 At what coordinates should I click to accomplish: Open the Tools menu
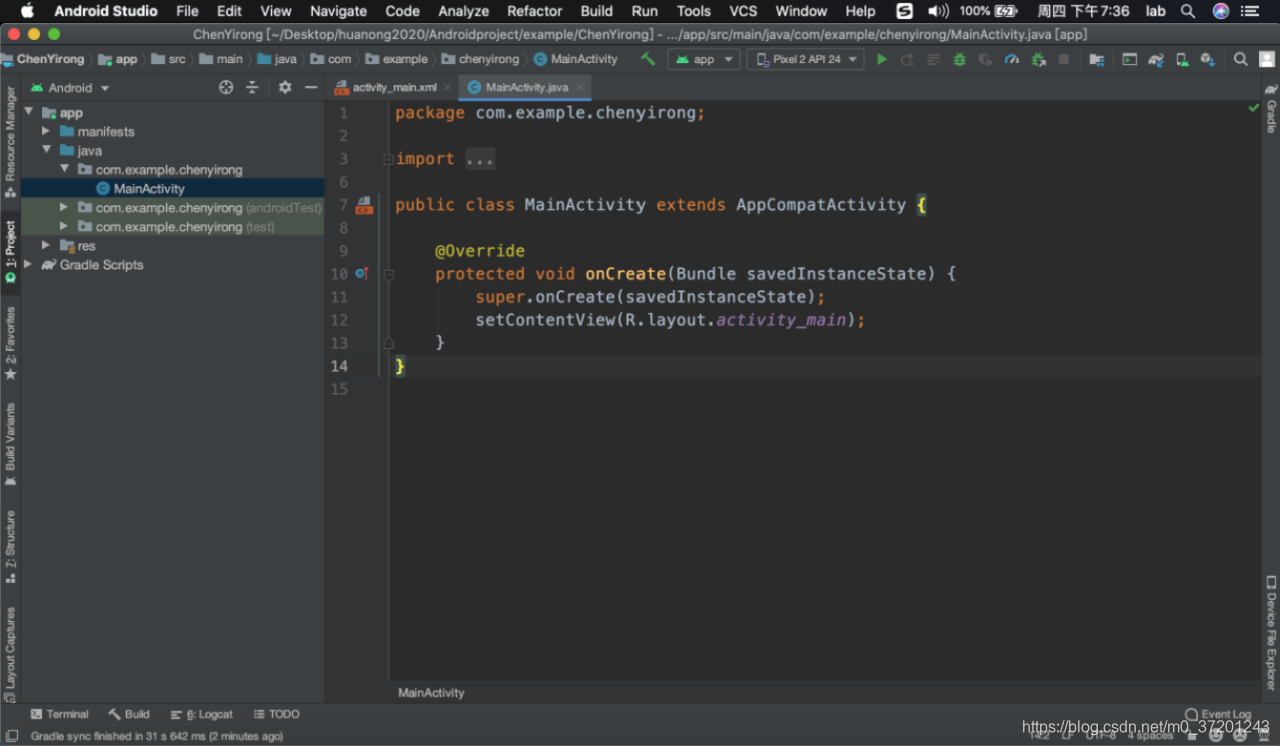[x=693, y=11]
